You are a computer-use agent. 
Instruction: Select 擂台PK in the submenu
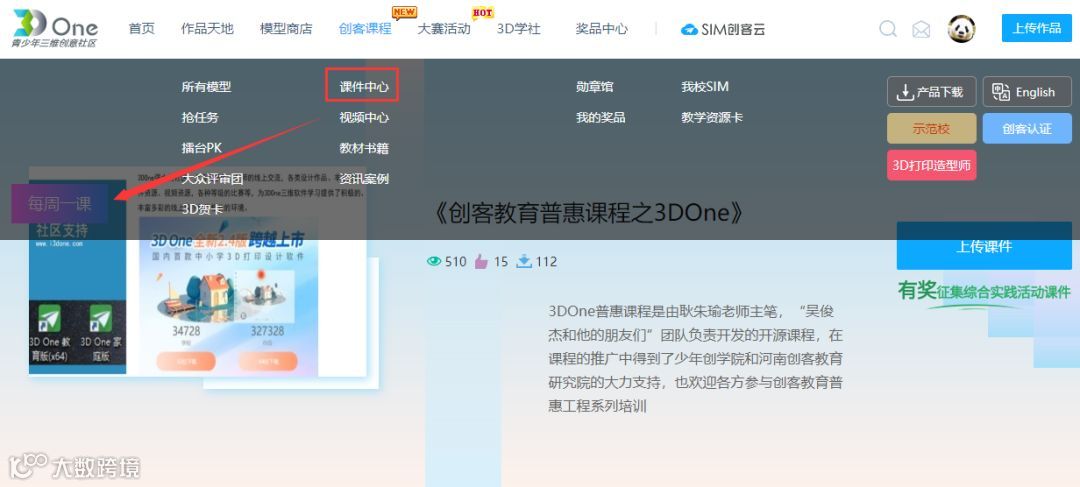(x=201, y=148)
